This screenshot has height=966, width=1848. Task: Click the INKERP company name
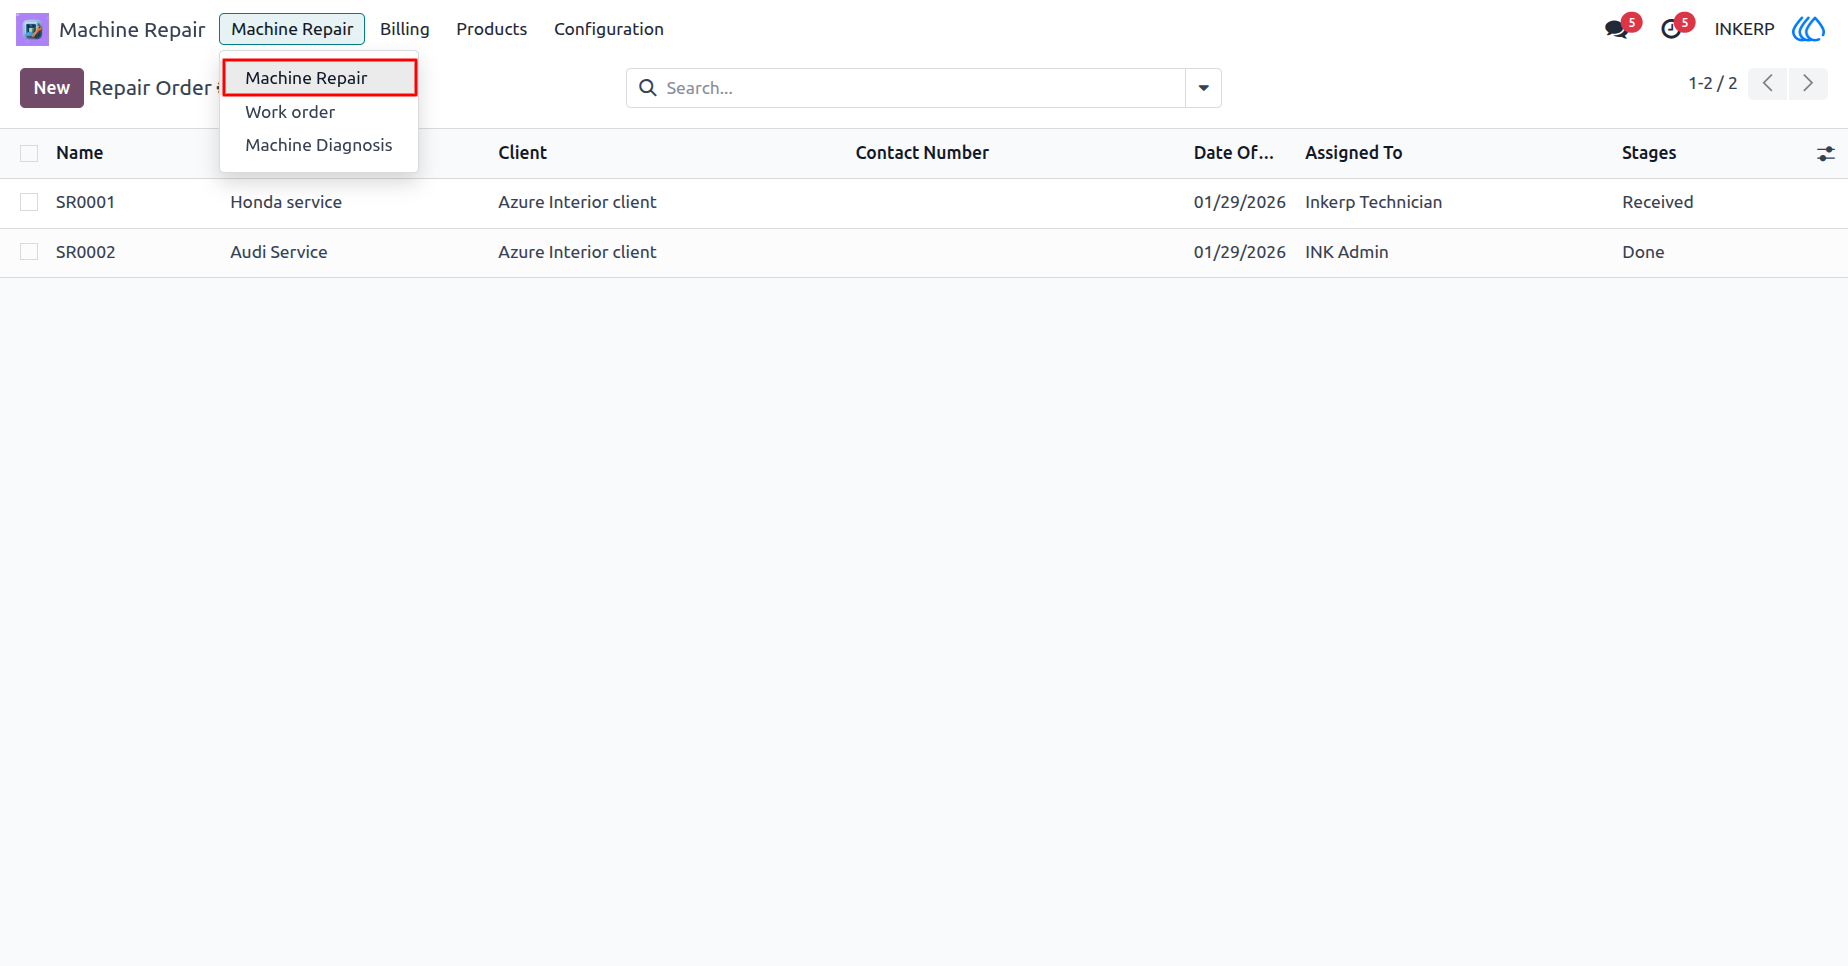click(1744, 29)
